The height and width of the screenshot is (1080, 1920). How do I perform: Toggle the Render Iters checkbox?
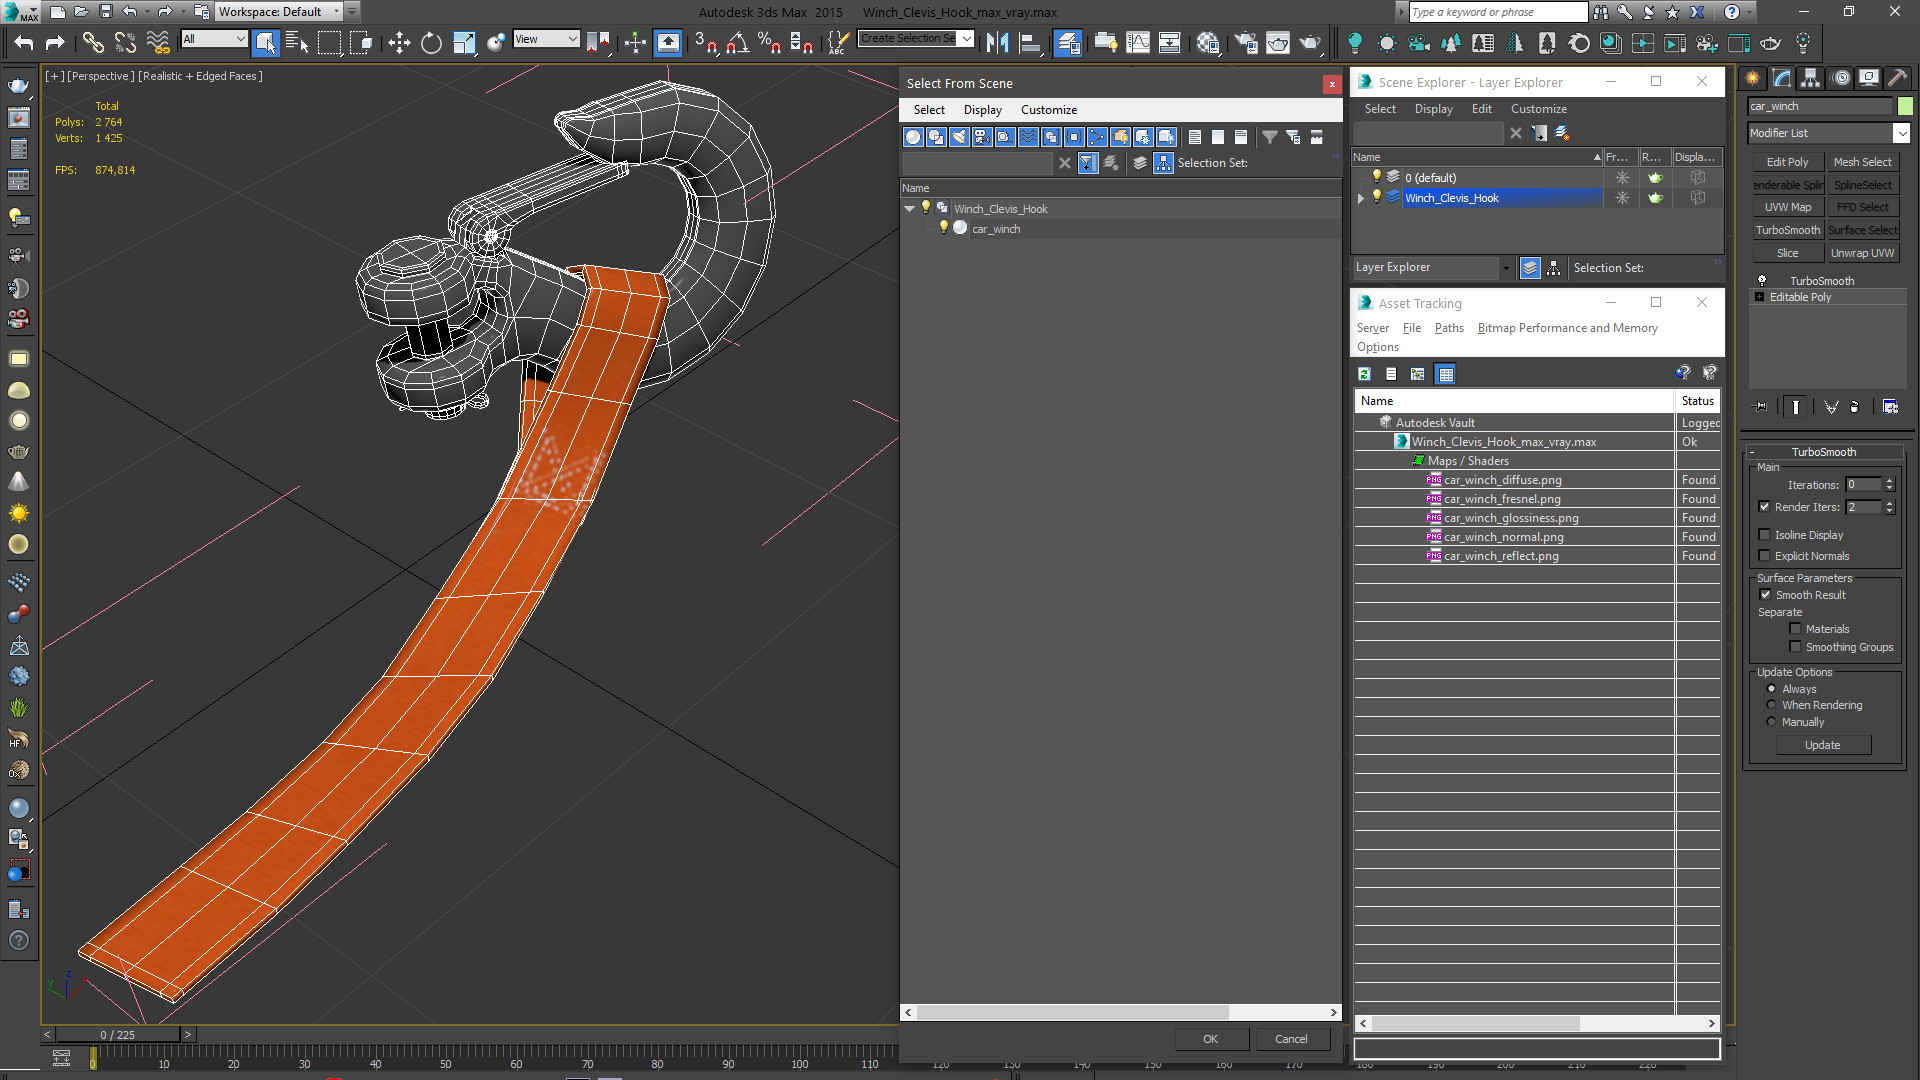tap(1764, 507)
